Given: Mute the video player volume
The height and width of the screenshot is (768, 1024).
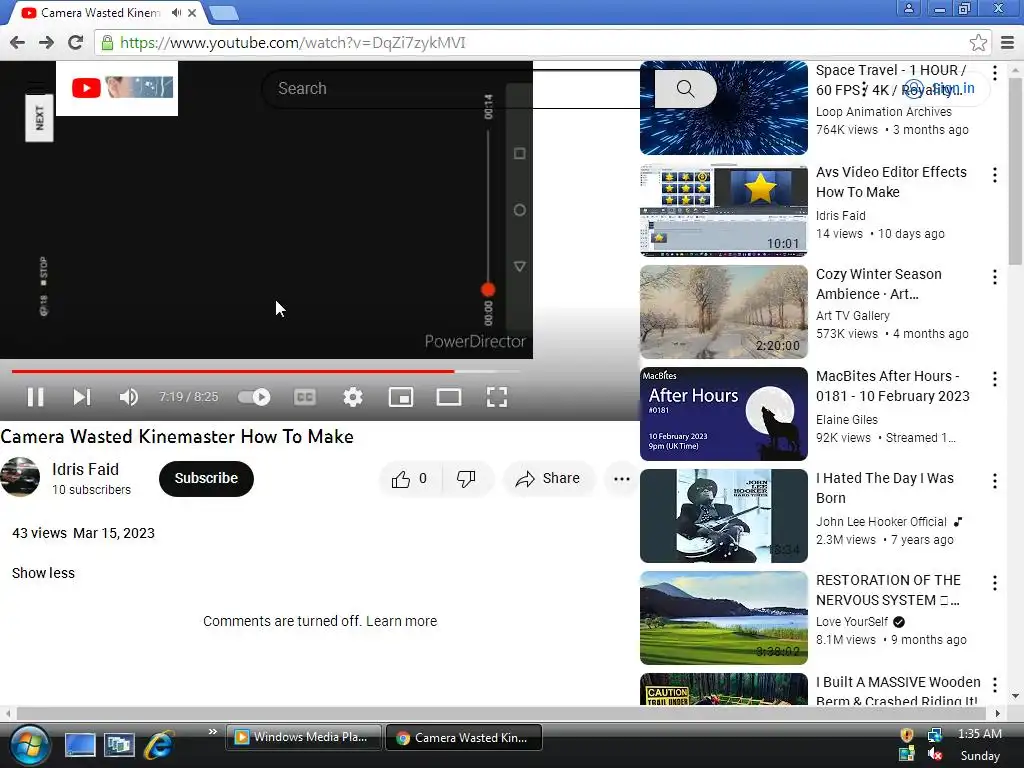Looking at the screenshot, I should (x=128, y=397).
